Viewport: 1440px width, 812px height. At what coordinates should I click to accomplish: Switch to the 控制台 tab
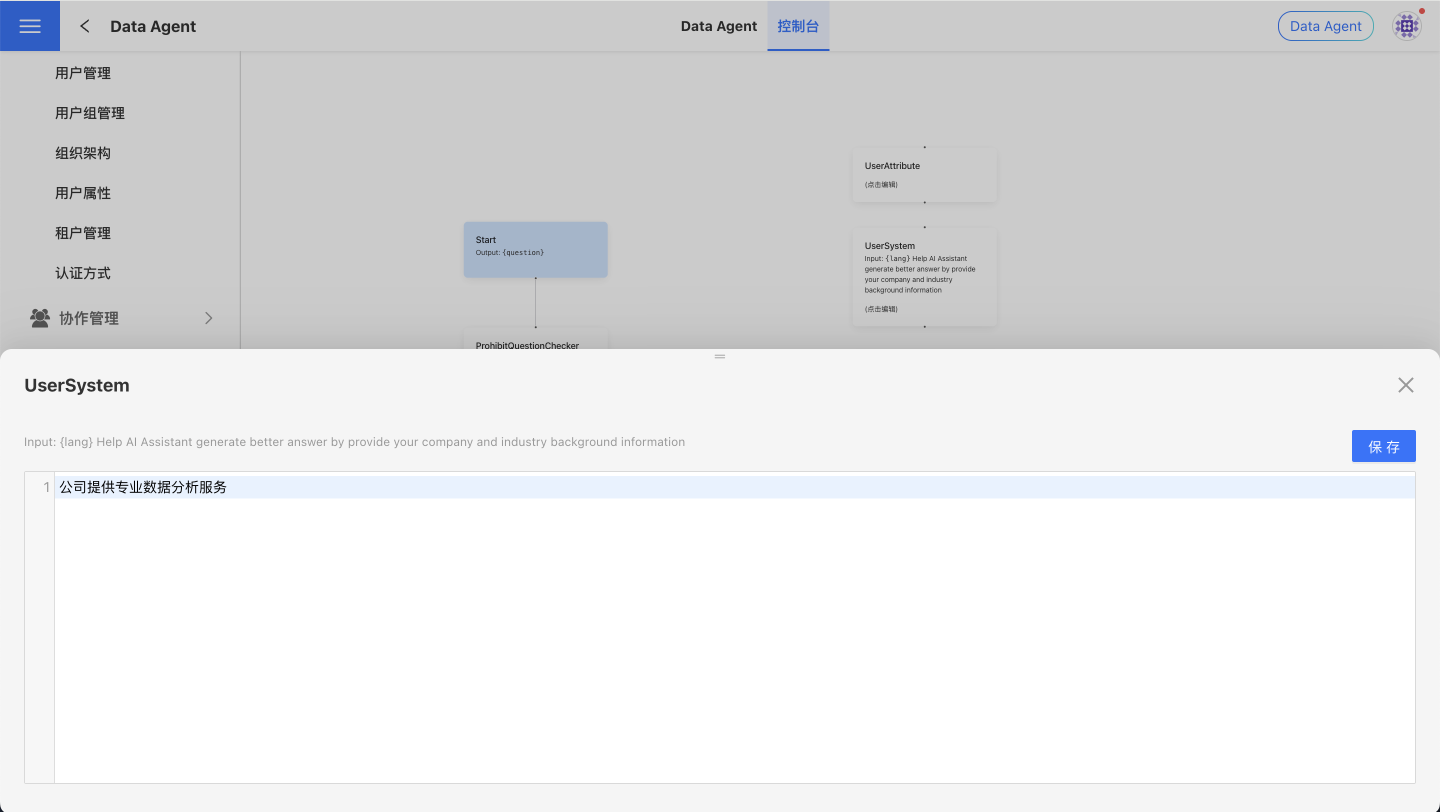tap(798, 26)
